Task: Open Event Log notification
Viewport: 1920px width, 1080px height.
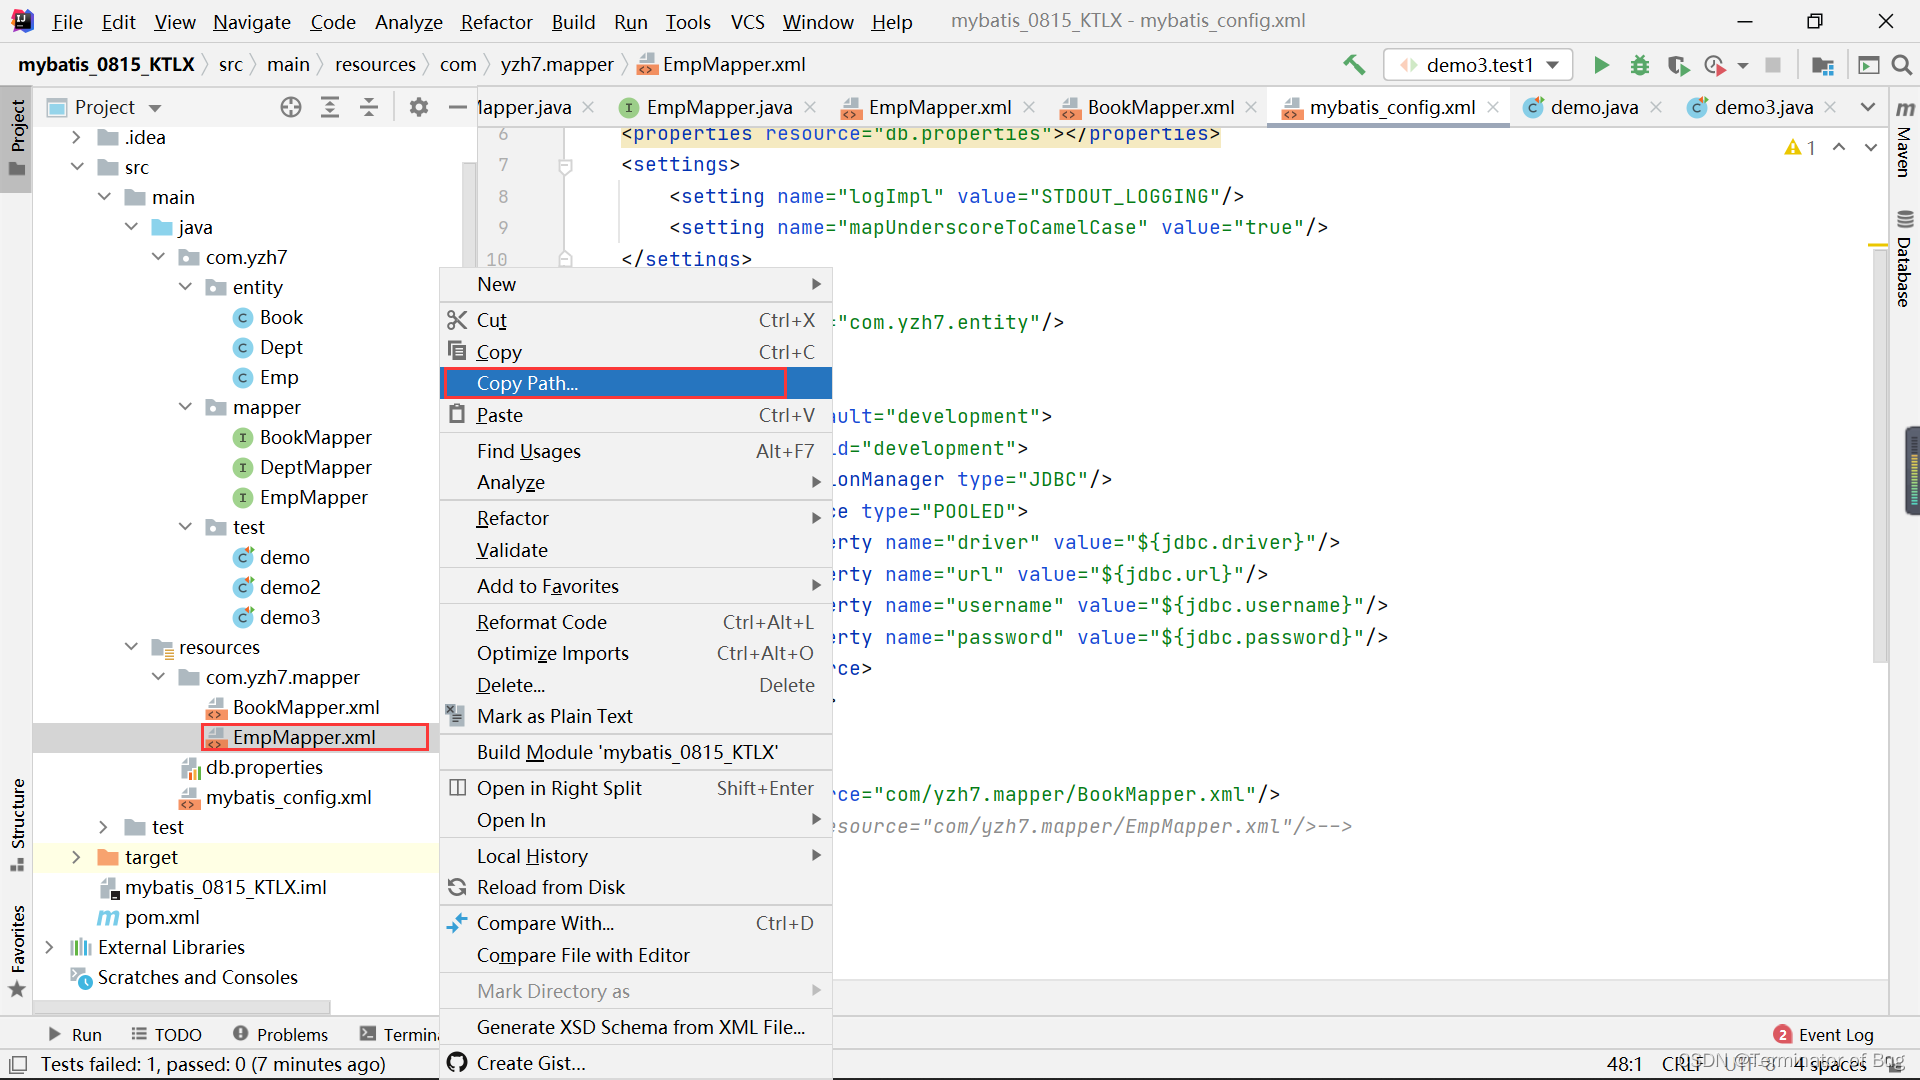Action: pos(1824,1035)
